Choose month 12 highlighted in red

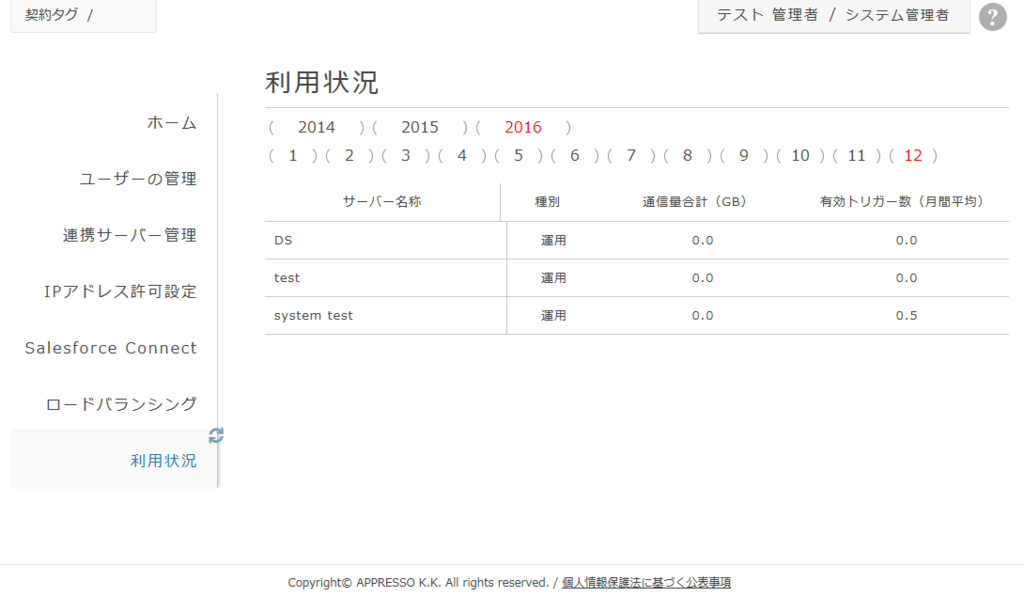click(x=912, y=155)
